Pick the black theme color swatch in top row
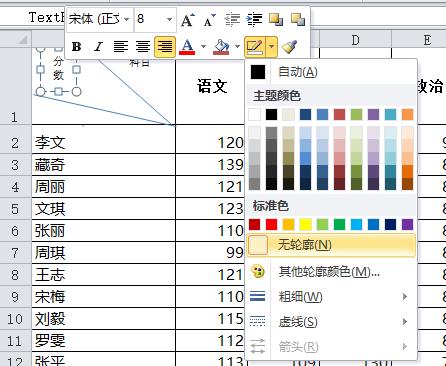Image resolution: width=446 pixels, height=366 pixels. coord(271,114)
